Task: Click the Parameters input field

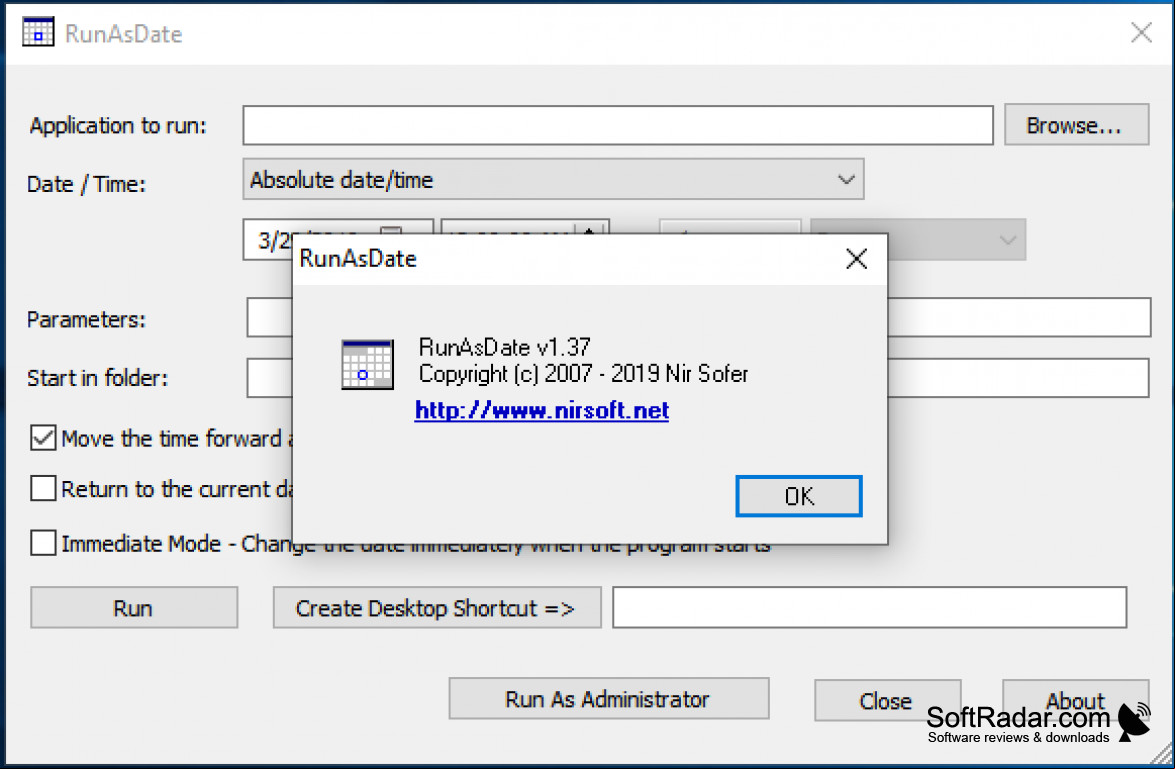Action: 1019,317
